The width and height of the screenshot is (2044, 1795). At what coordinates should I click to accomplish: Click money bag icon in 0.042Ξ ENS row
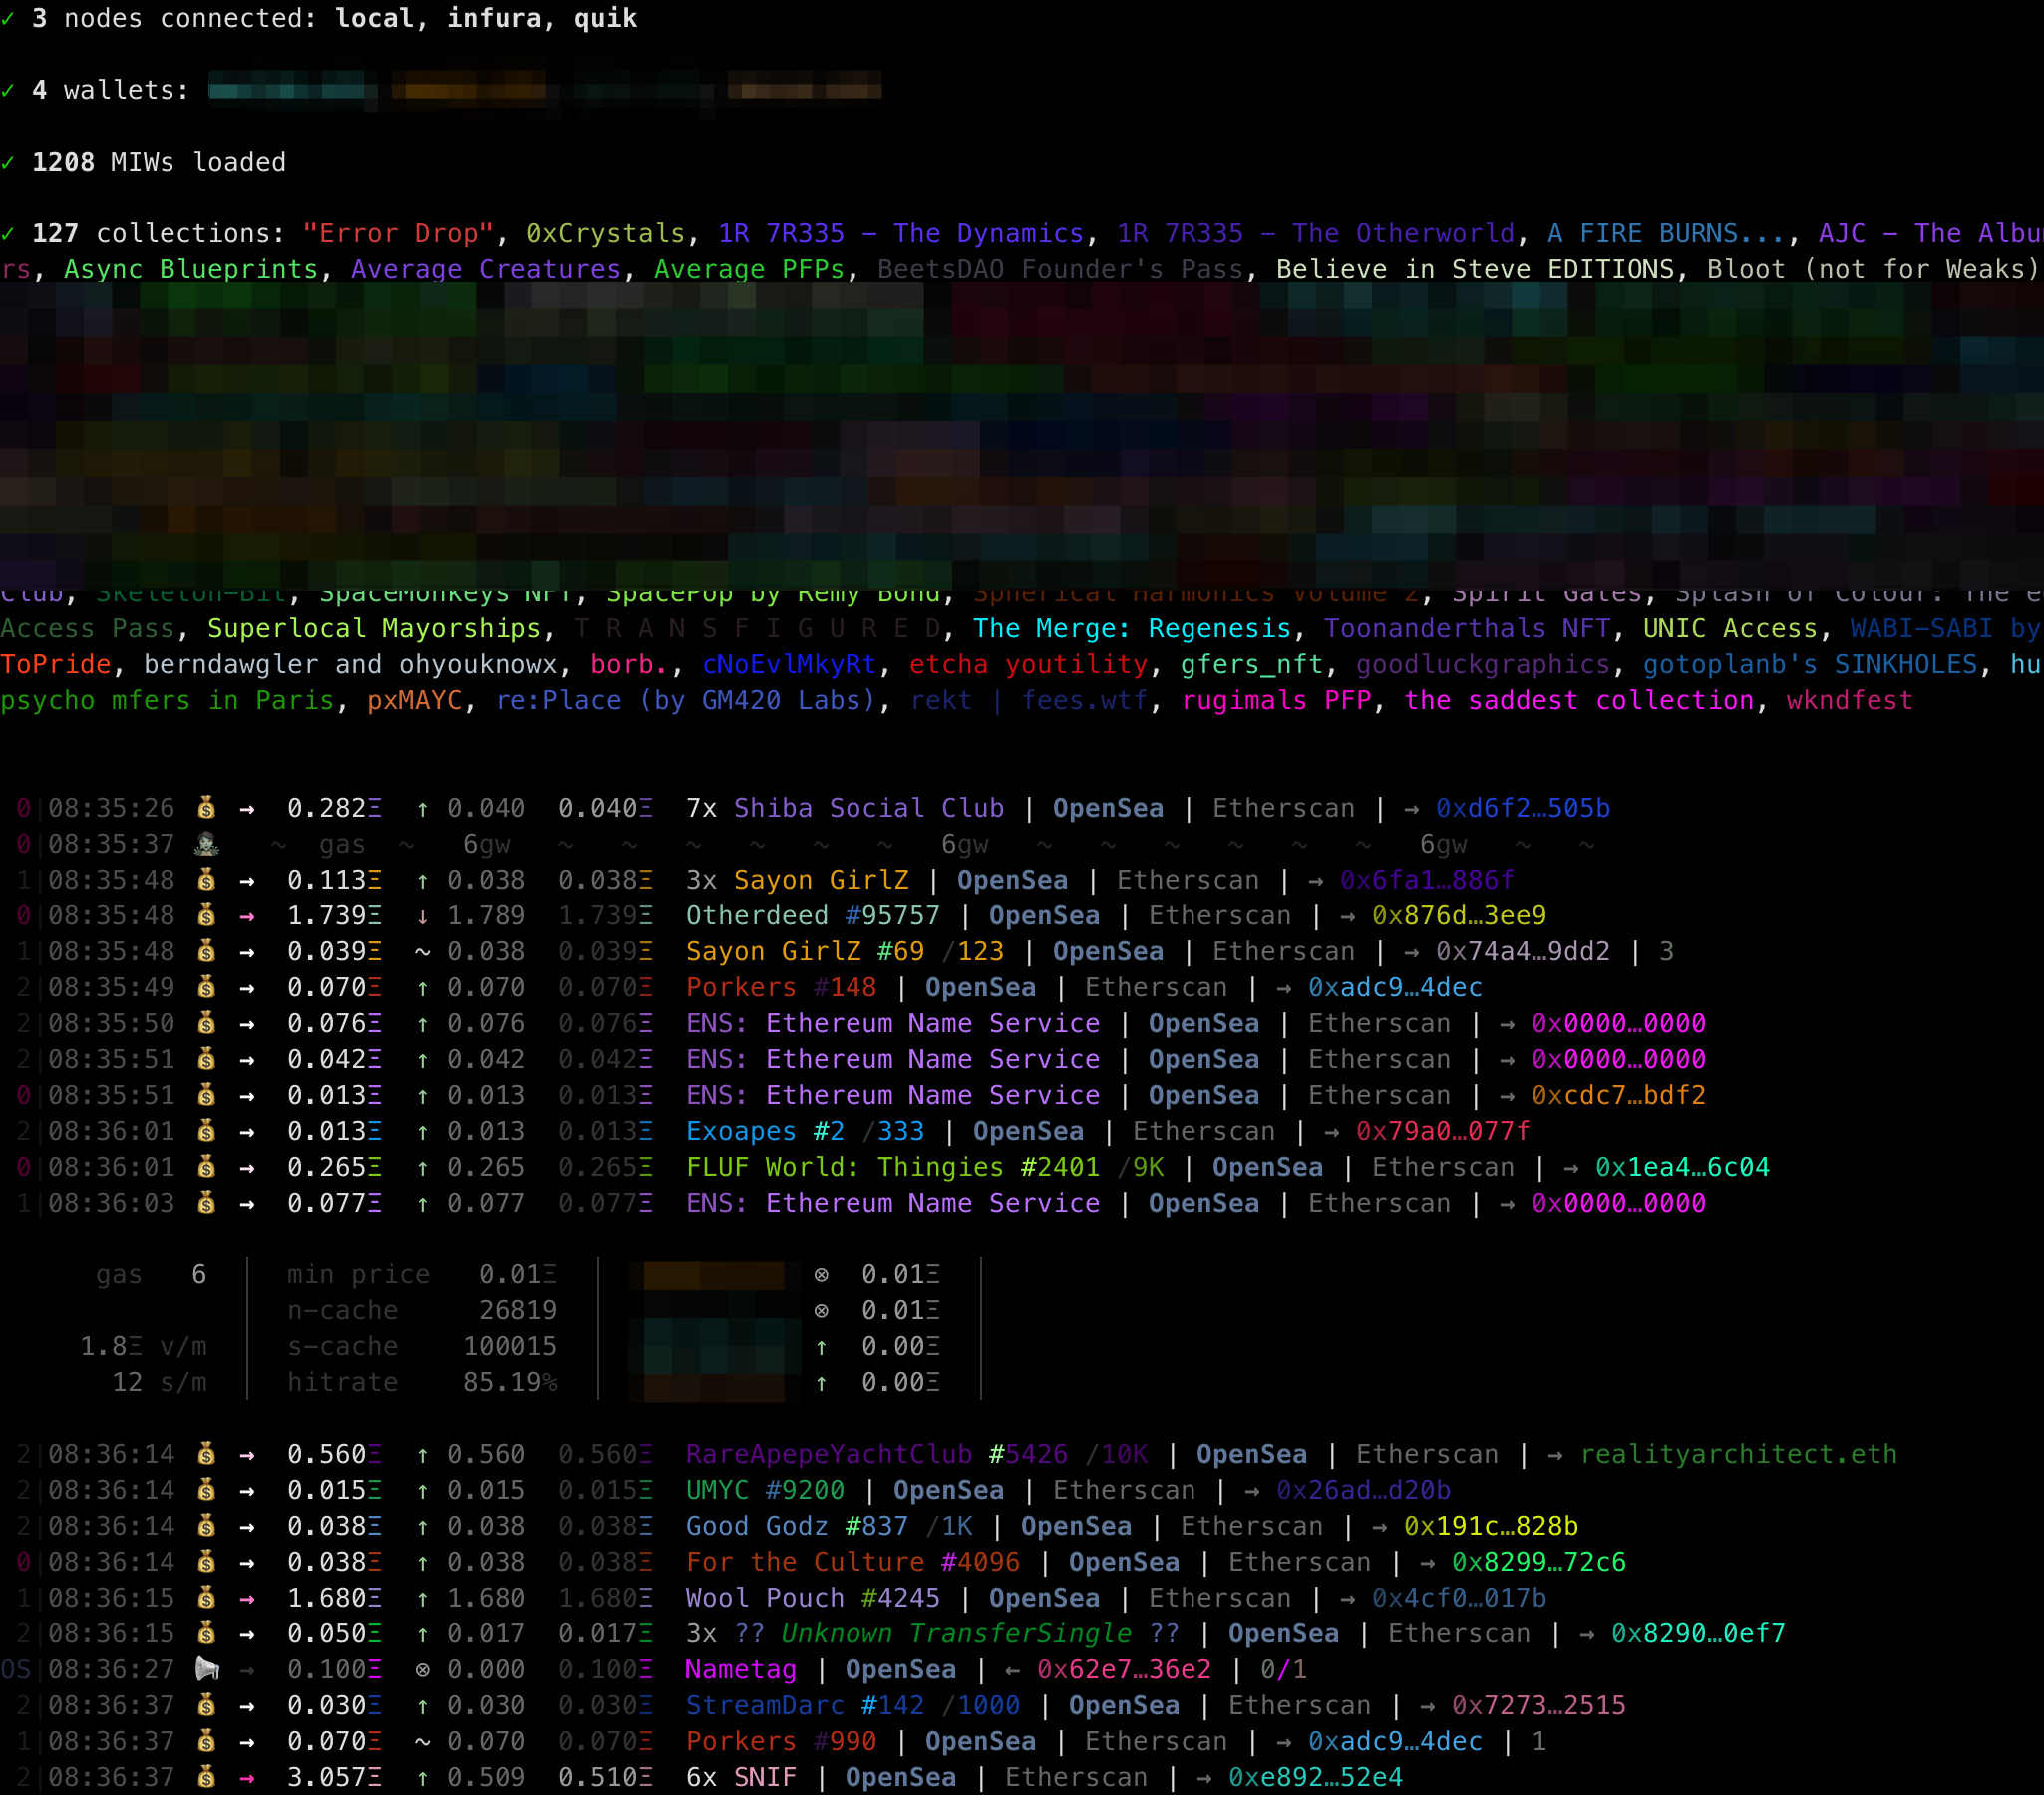(x=207, y=1060)
